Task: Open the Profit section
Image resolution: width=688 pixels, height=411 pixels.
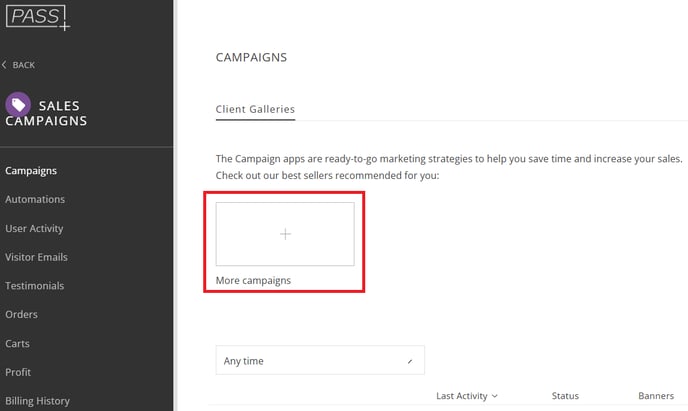Action: pyautogui.click(x=18, y=372)
